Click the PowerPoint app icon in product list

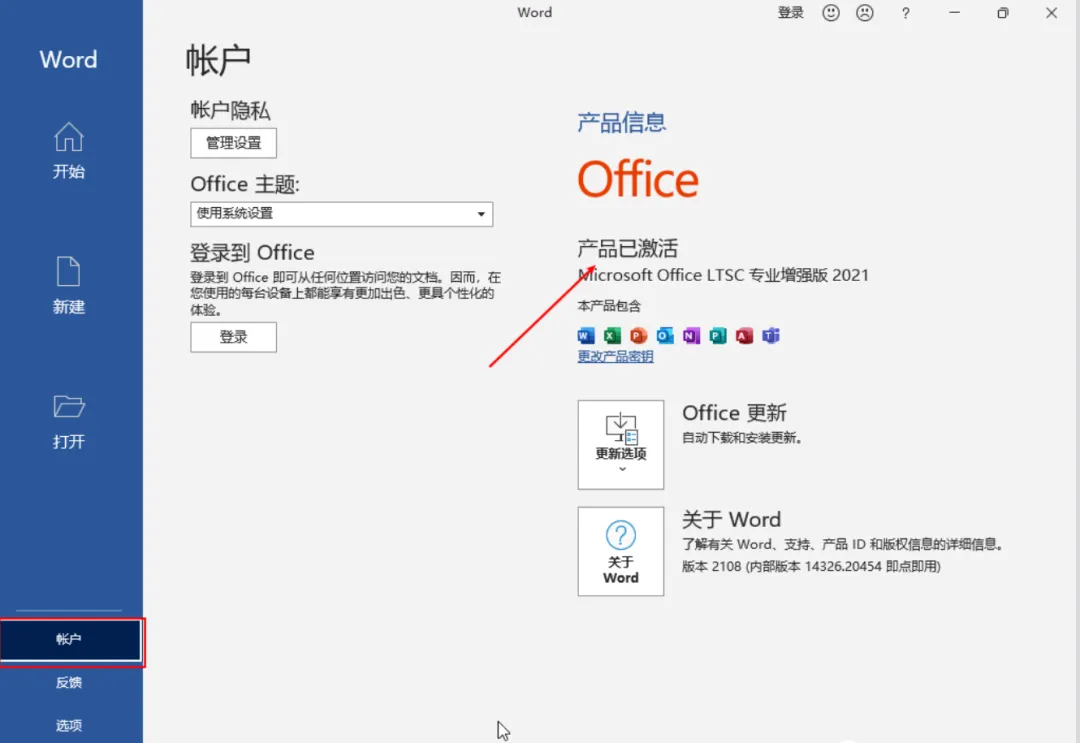(x=638, y=335)
